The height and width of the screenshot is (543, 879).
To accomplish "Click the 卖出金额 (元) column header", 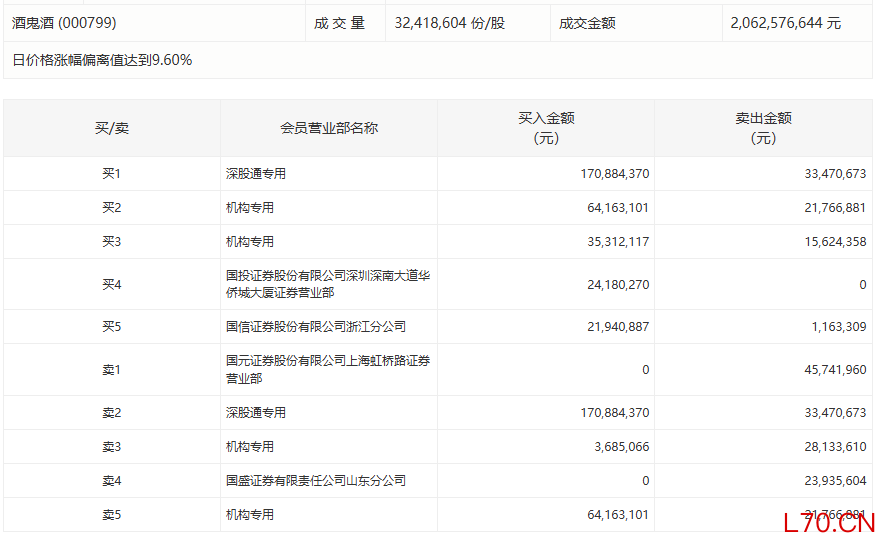I will pyautogui.click(x=763, y=128).
